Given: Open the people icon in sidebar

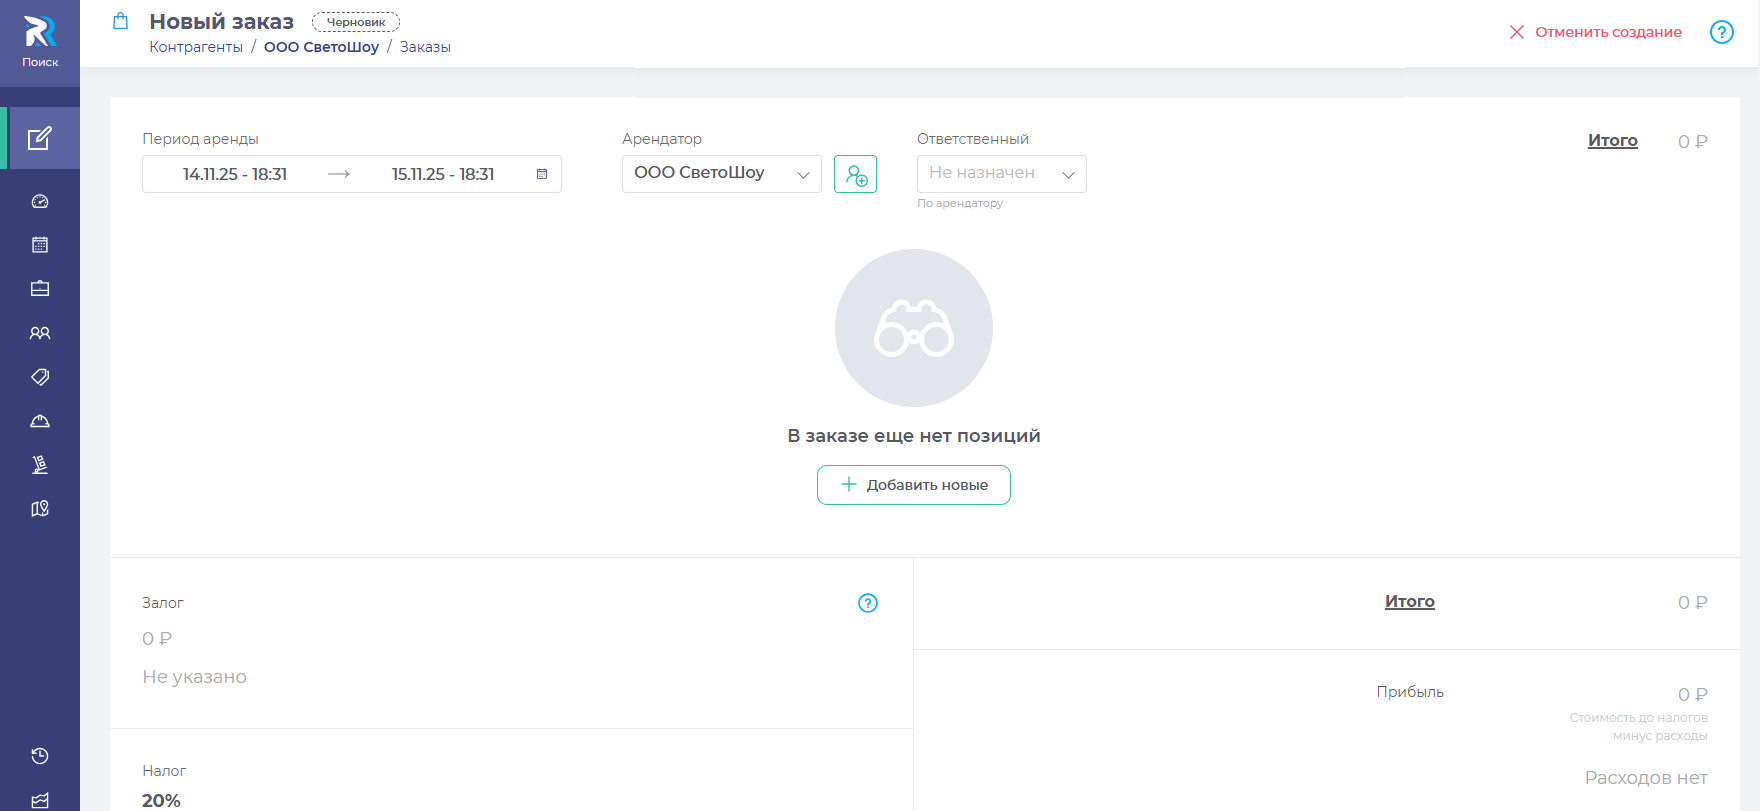Looking at the screenshot, I should [x=40, y=333].
